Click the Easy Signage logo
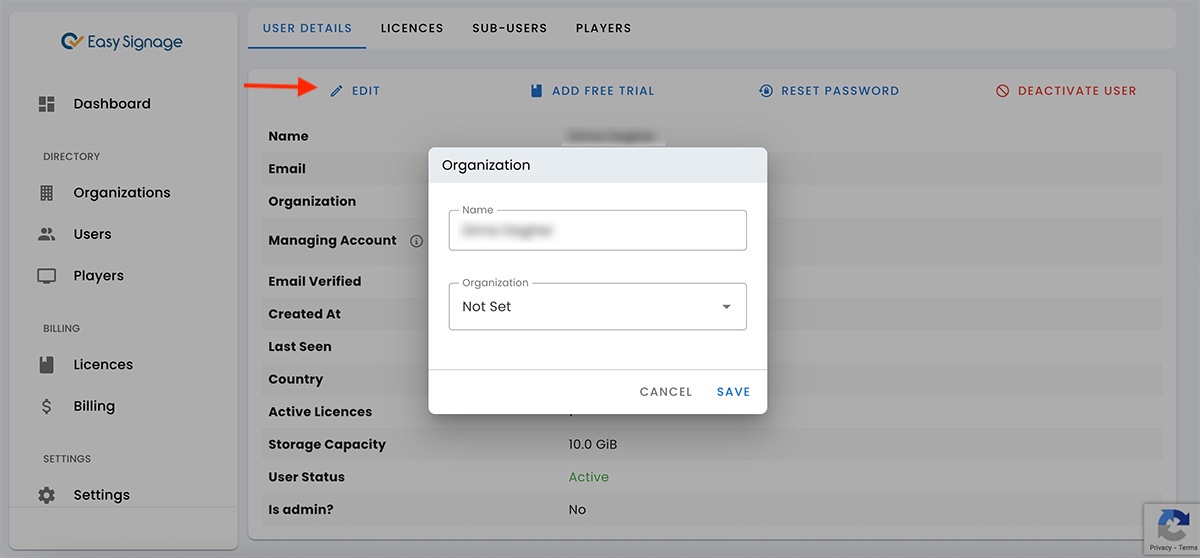Viewport: 1200px width, 558px height. click(x=121, y=42)
